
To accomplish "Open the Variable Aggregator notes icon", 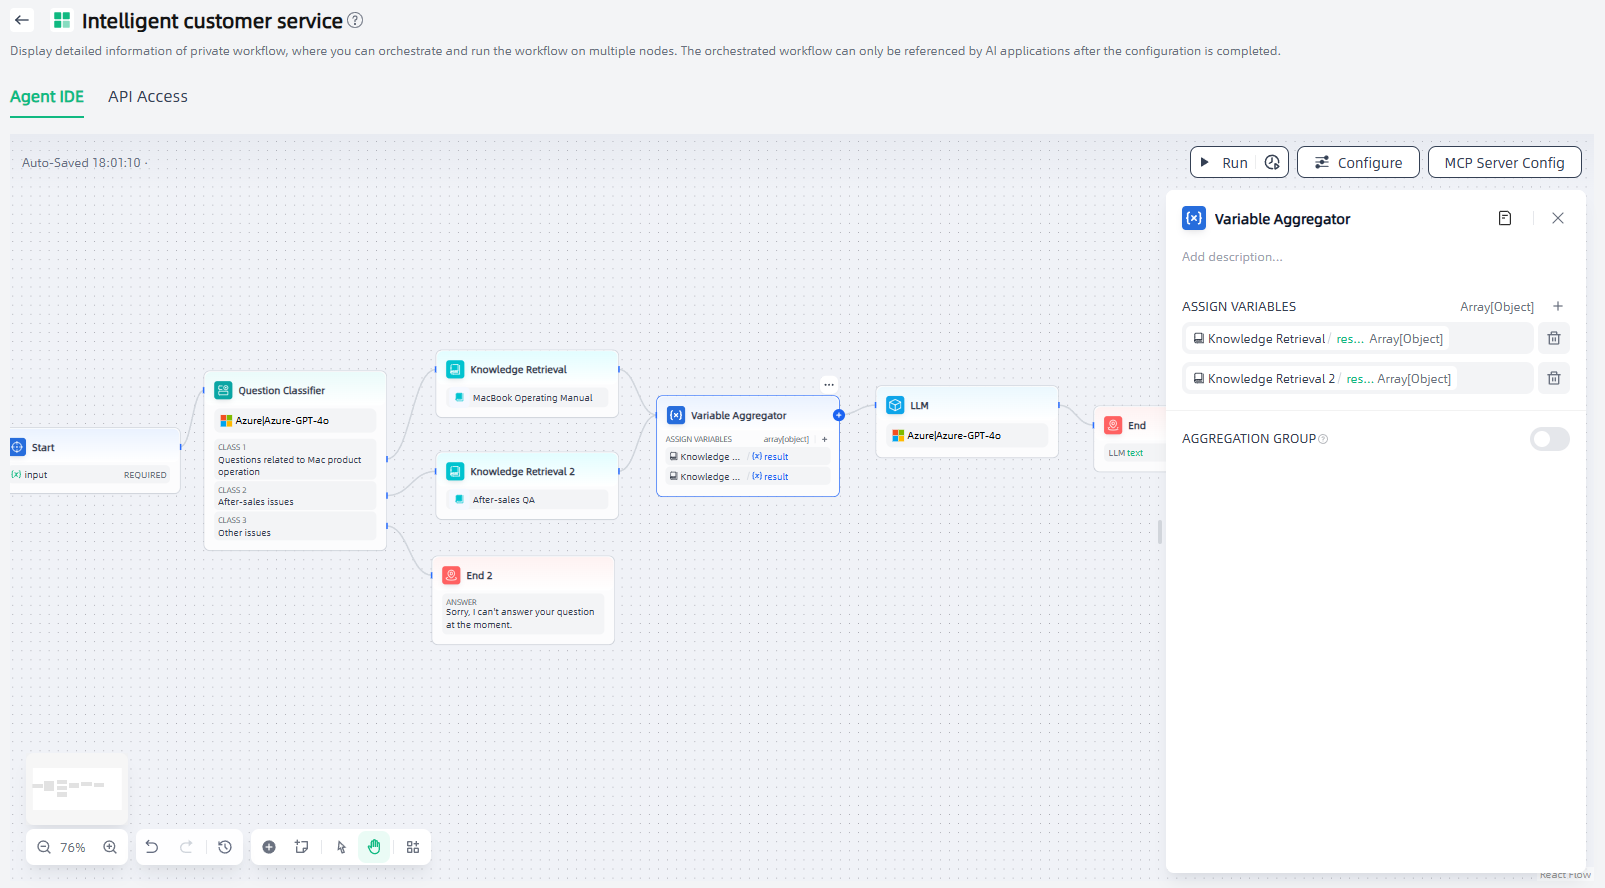I will coord(1504,218).
